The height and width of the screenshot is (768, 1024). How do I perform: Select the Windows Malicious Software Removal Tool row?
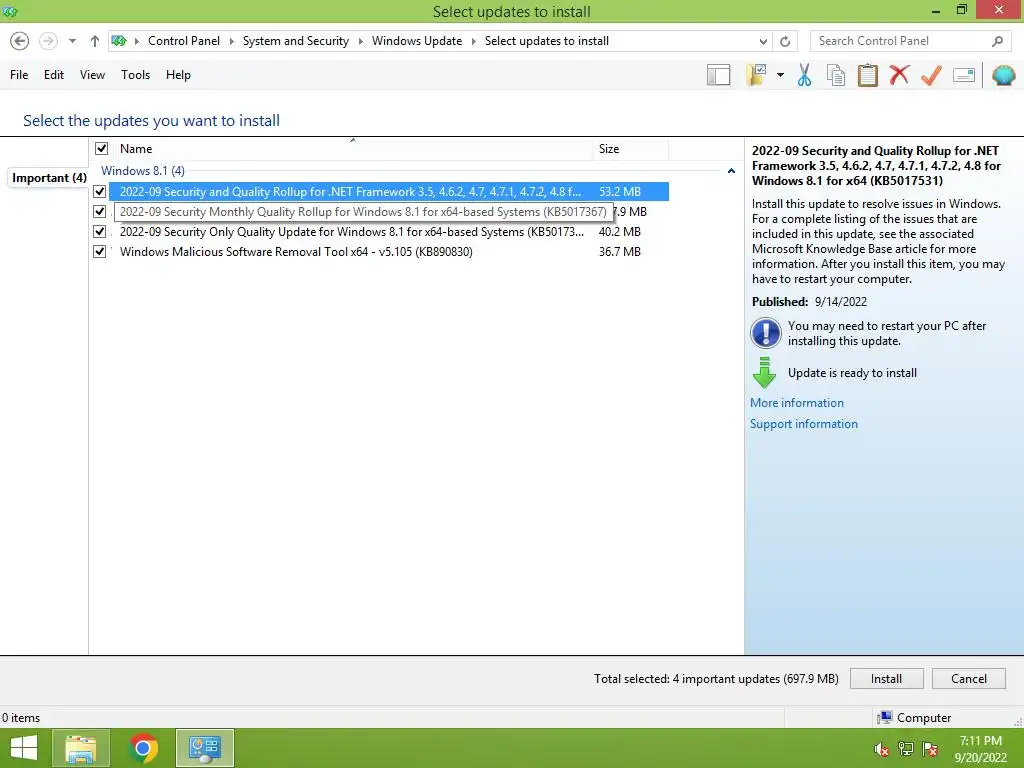tap(389, 251)
